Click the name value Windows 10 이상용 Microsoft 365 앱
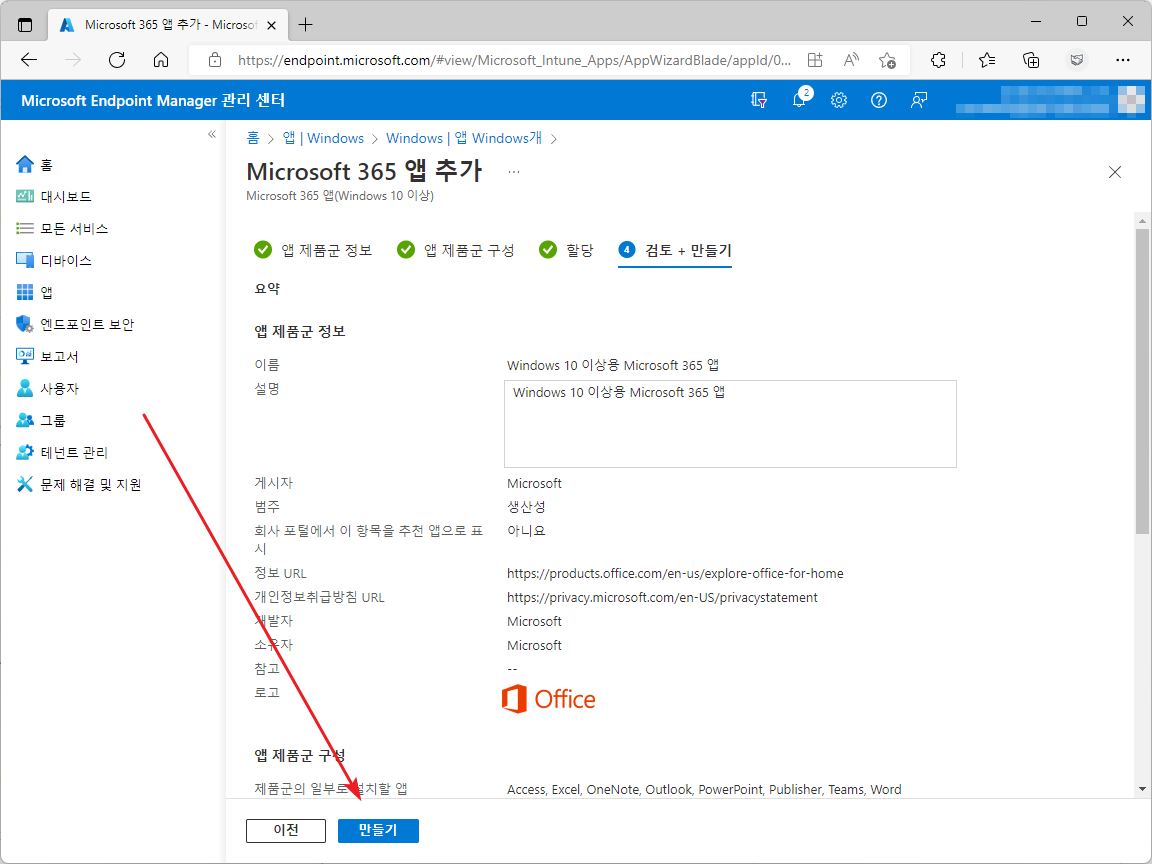The width and height of the screenshot is (1152, 864). tap(613, 365)
